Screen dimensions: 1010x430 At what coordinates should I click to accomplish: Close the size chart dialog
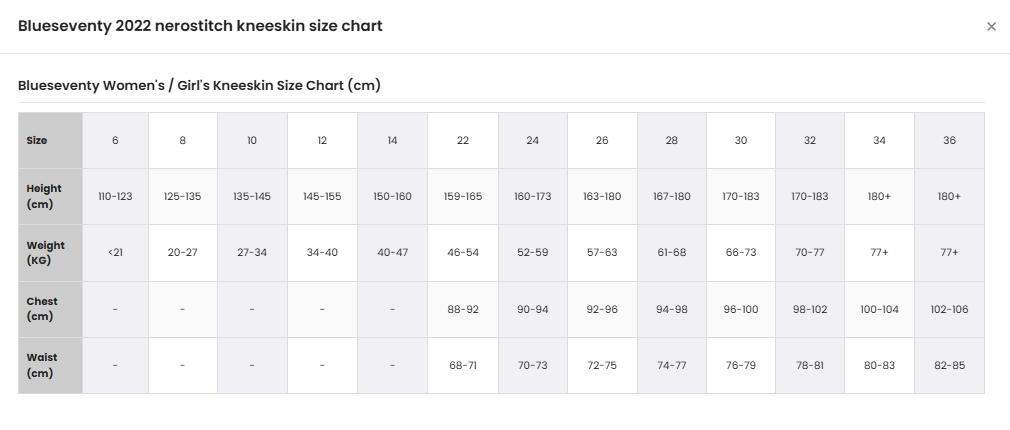pyautogui.click(x=991, y=26)
